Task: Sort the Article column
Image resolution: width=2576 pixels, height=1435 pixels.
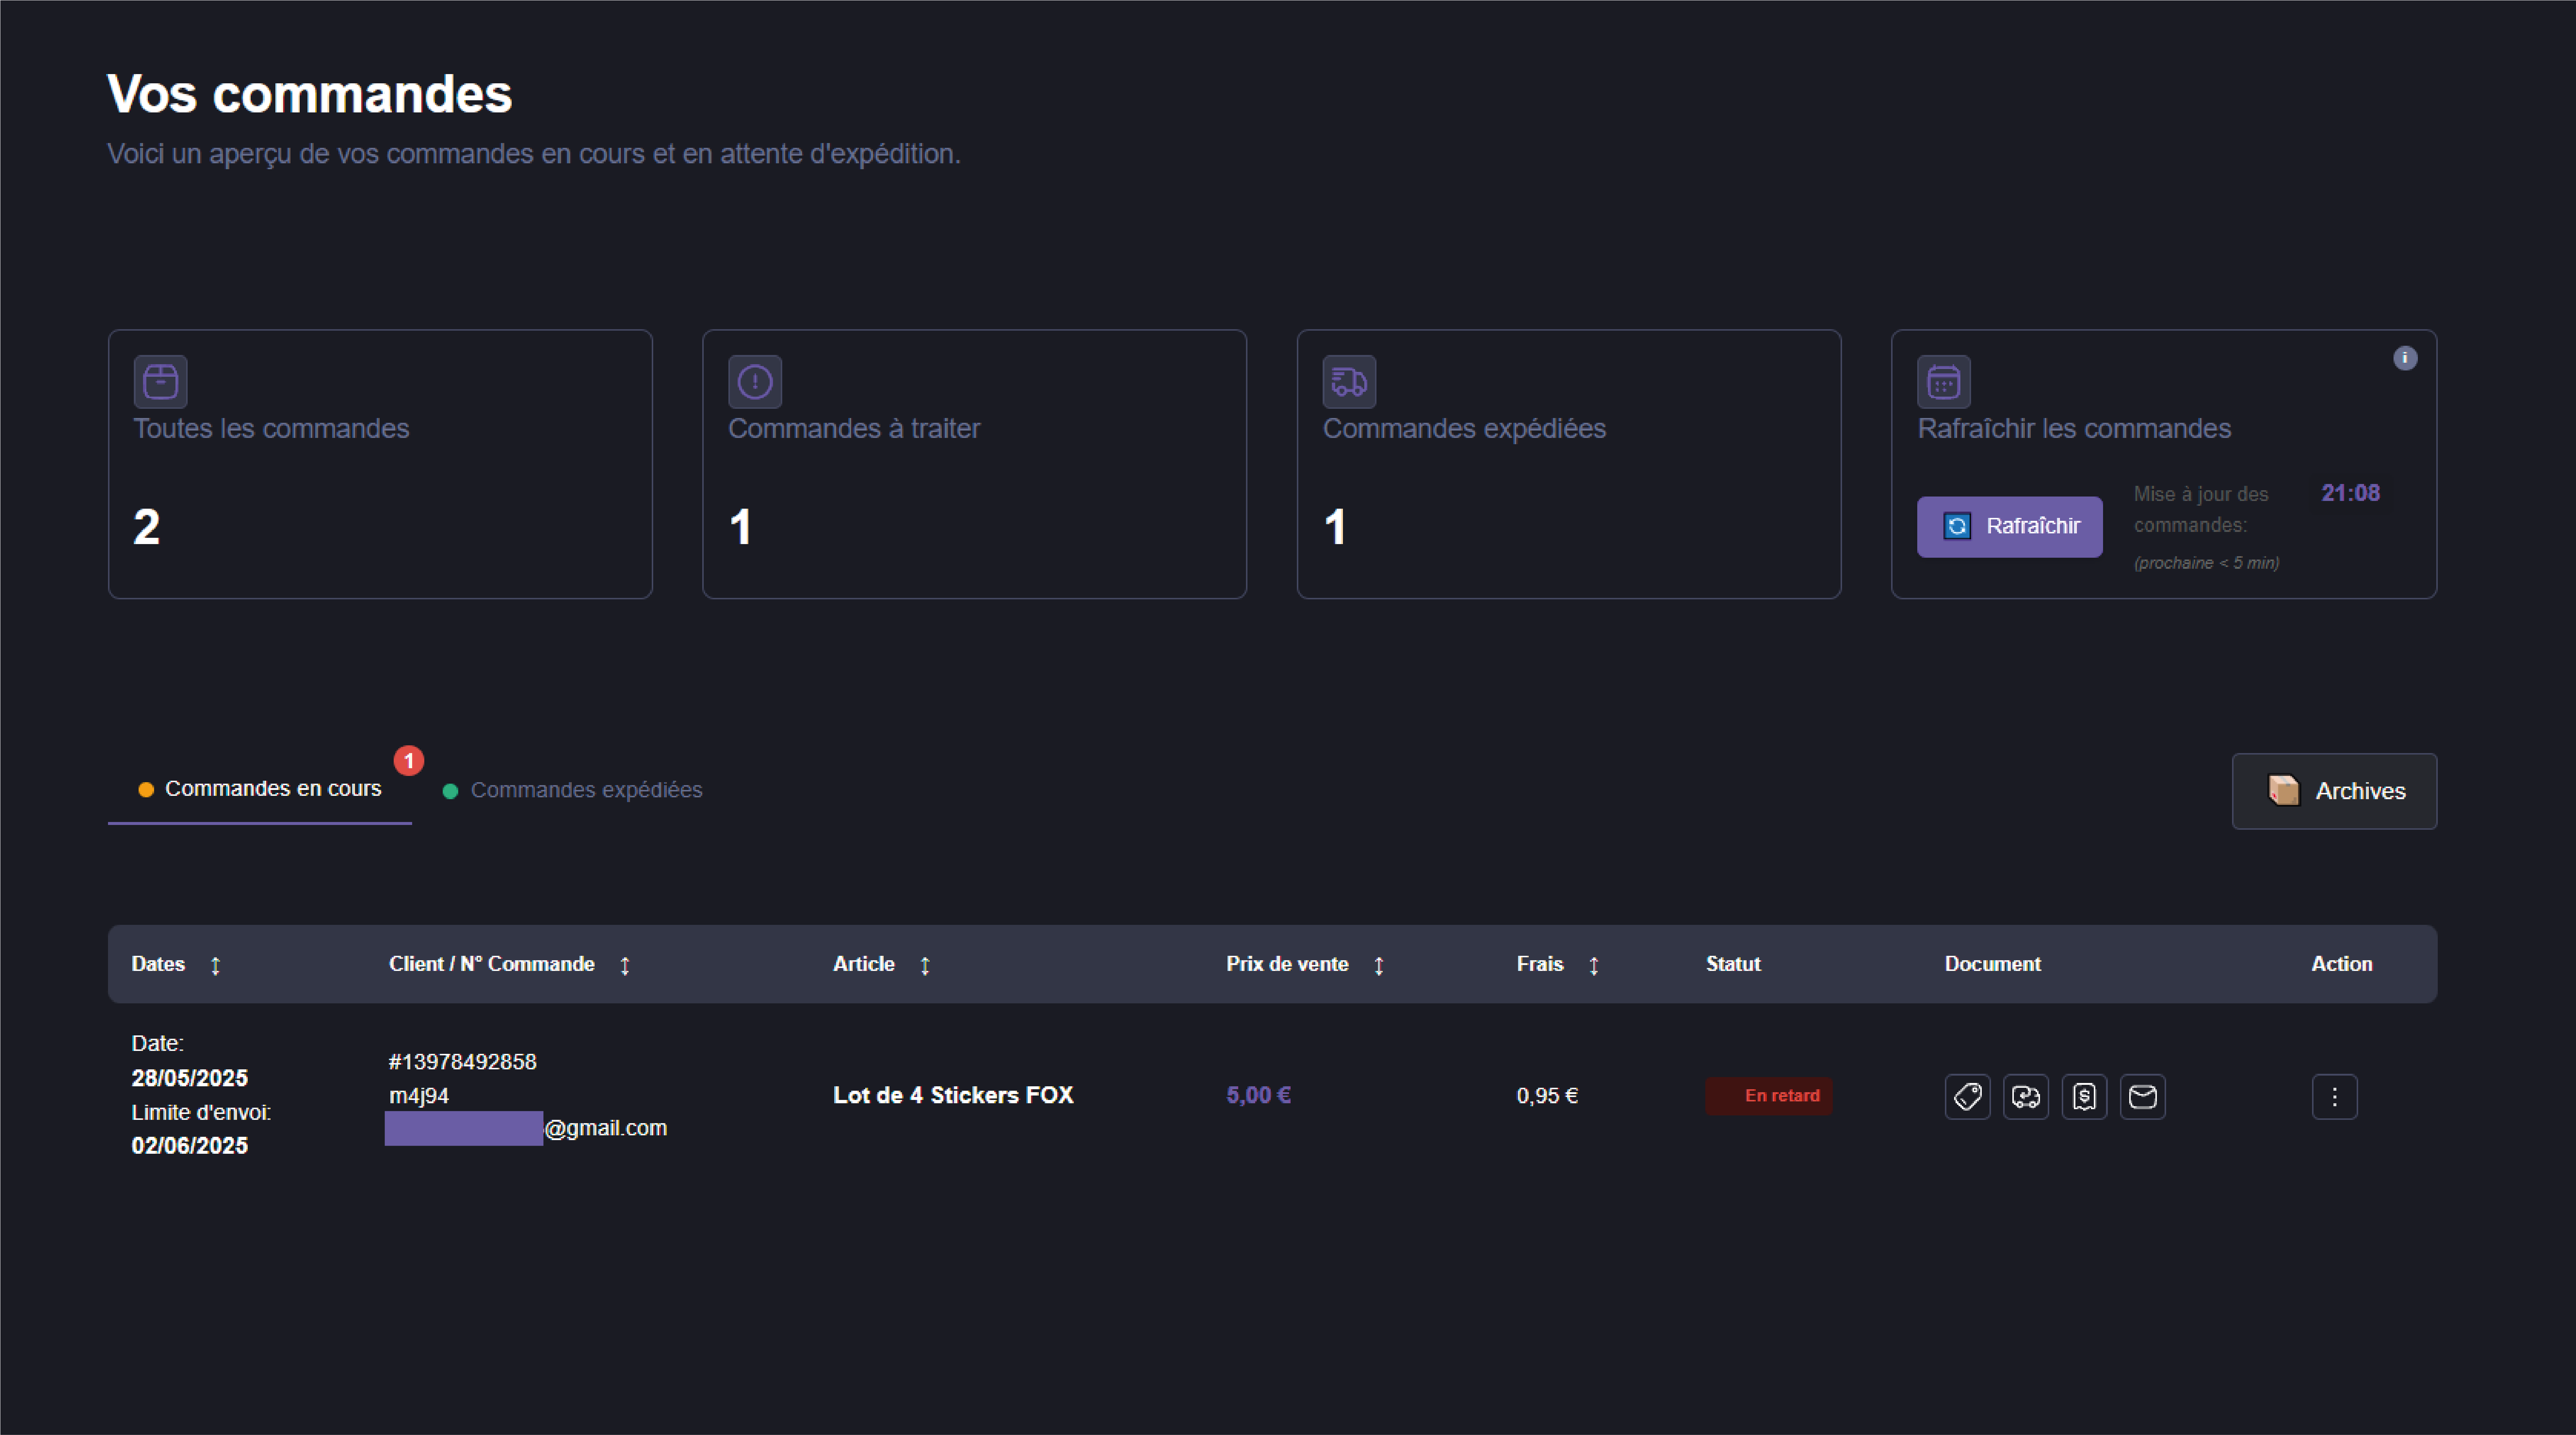Action: tap(924, 965)
